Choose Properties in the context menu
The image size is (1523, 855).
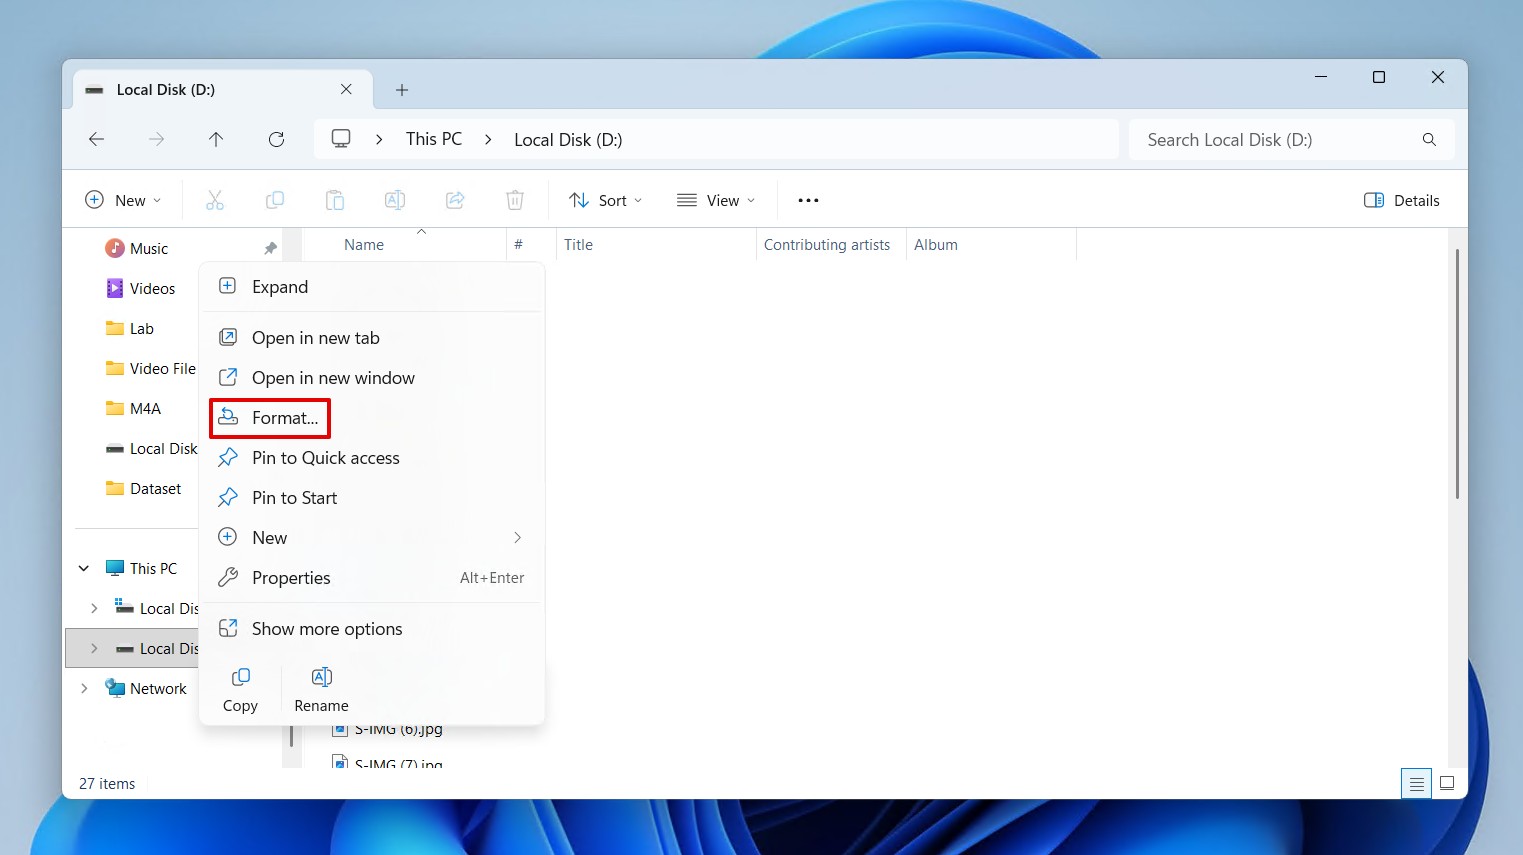tap(291, 578)
